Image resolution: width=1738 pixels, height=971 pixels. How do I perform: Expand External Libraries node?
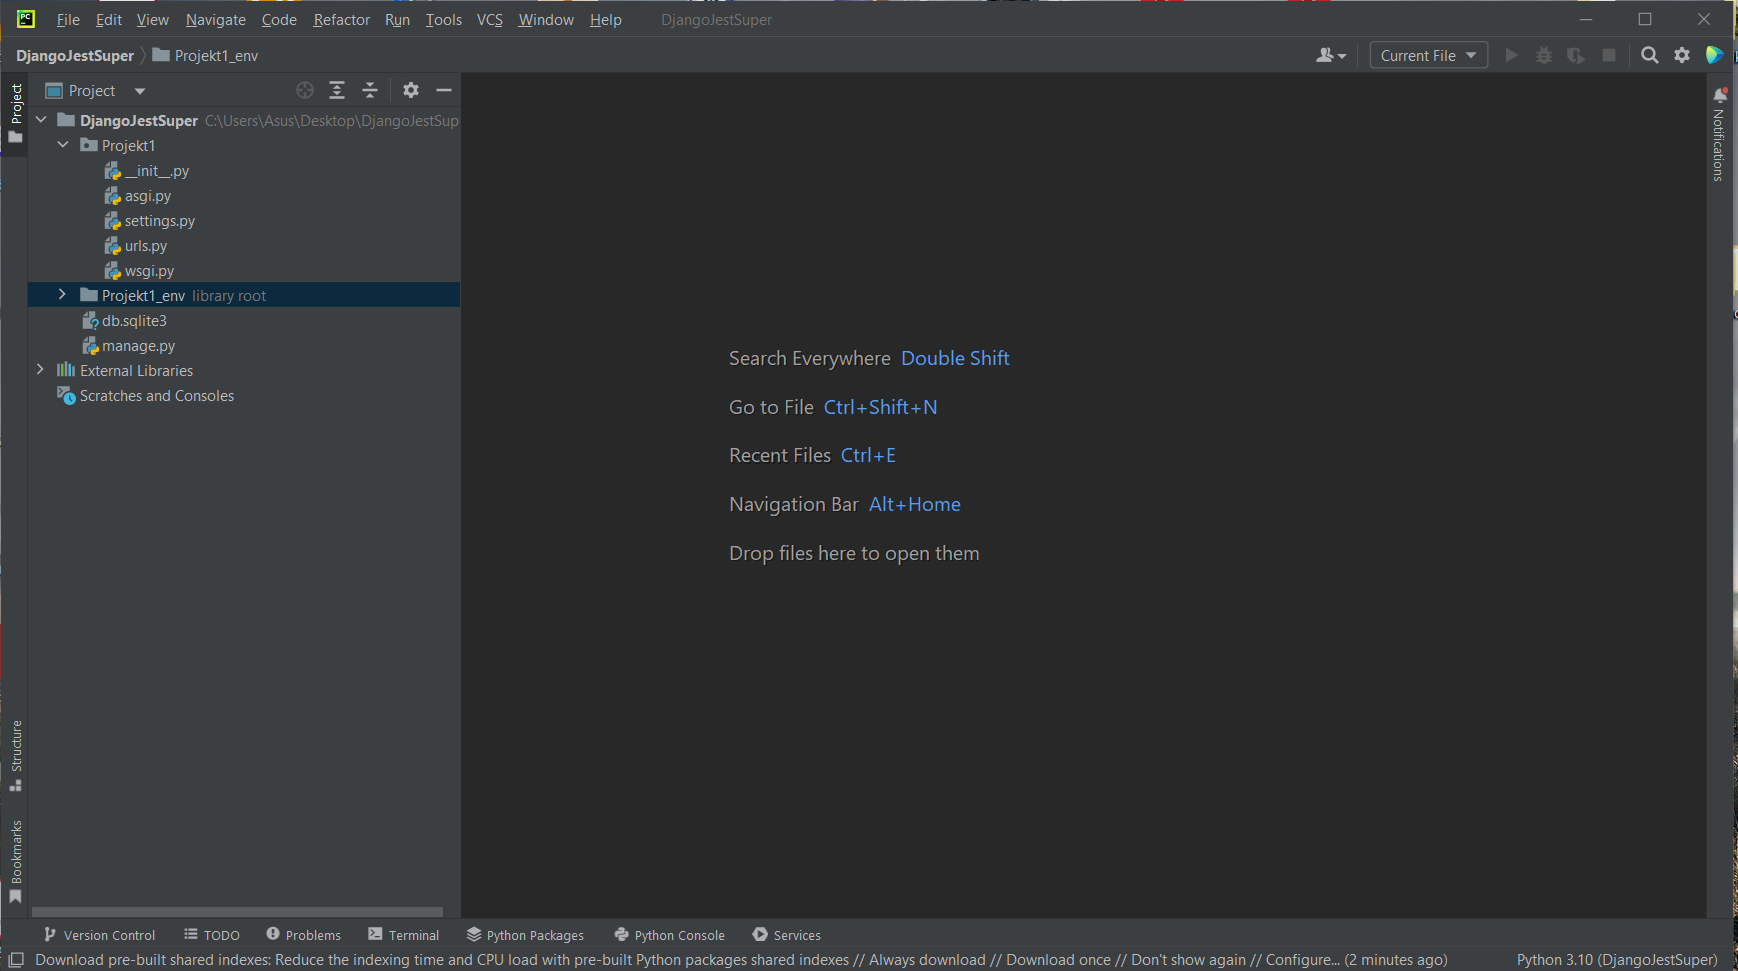pos(41,370)
